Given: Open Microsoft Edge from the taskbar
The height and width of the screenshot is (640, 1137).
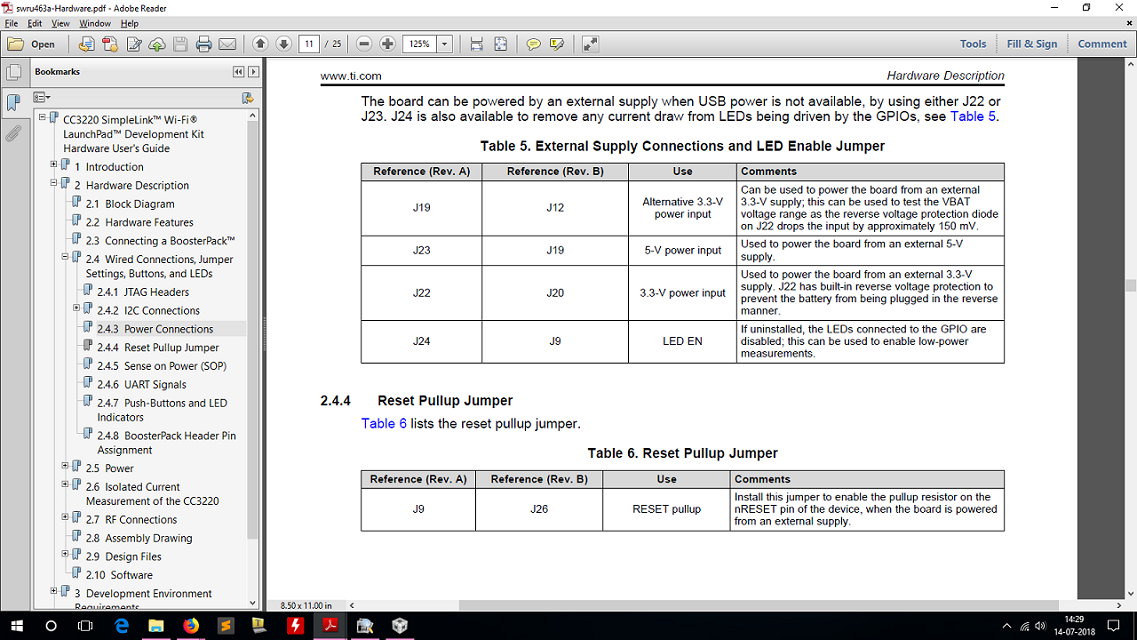Looking at the screenshot, I should [121, 626].
